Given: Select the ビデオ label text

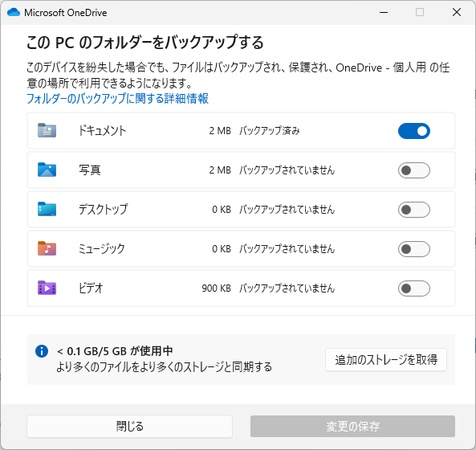Looking at the screenshot, I should (91, 288).
